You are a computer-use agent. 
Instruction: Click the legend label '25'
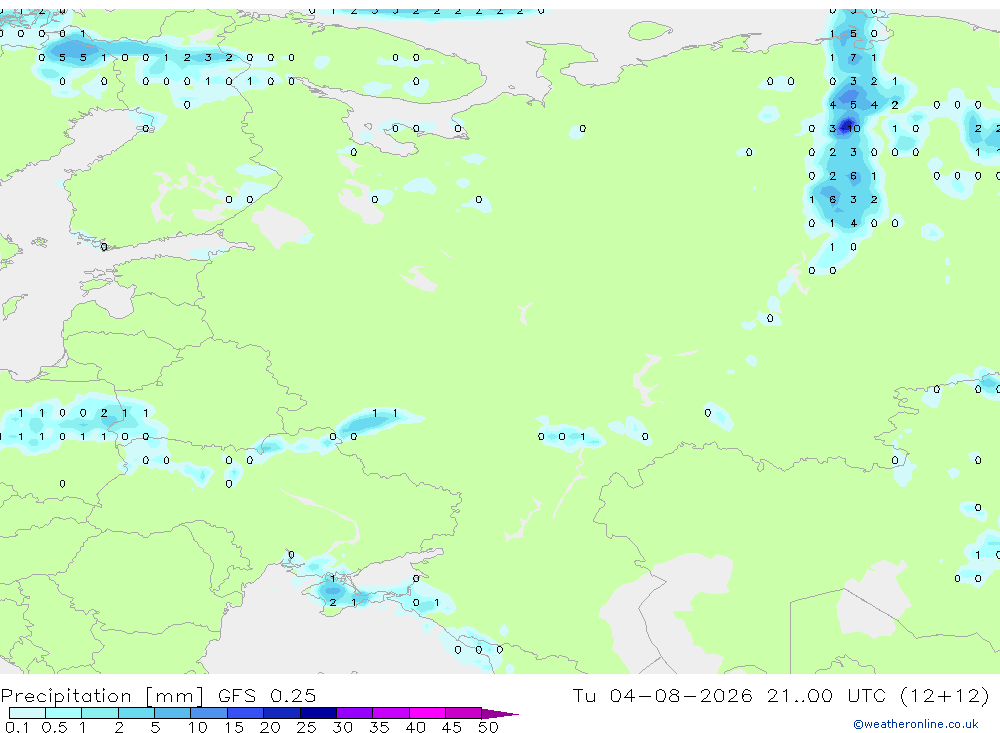(306, 727)
